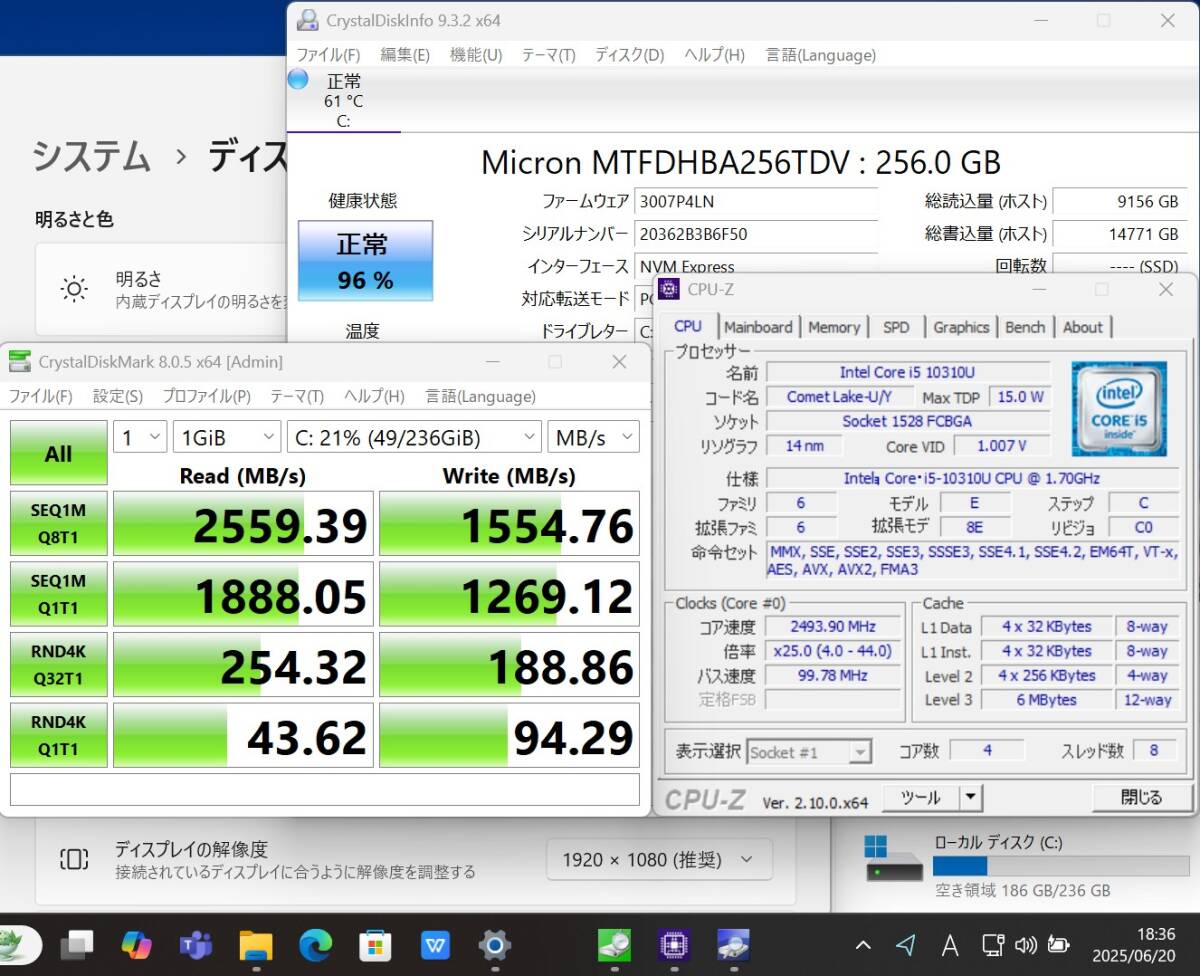Screen dimensions: 1200x976
Task: Open CrystalDiskMark 言語(Language) menu
Action: click(x=480, y=396)
